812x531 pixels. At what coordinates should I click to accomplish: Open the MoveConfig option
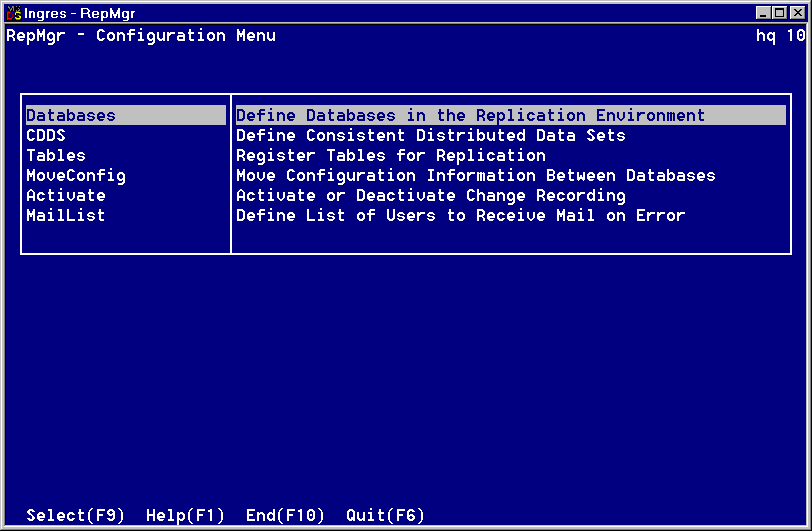click(x=76, y=176)
